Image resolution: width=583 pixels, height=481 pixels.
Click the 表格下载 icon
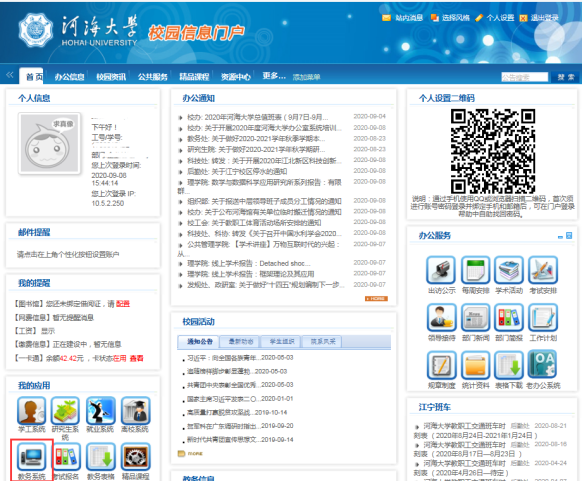(x=509, y=365)
